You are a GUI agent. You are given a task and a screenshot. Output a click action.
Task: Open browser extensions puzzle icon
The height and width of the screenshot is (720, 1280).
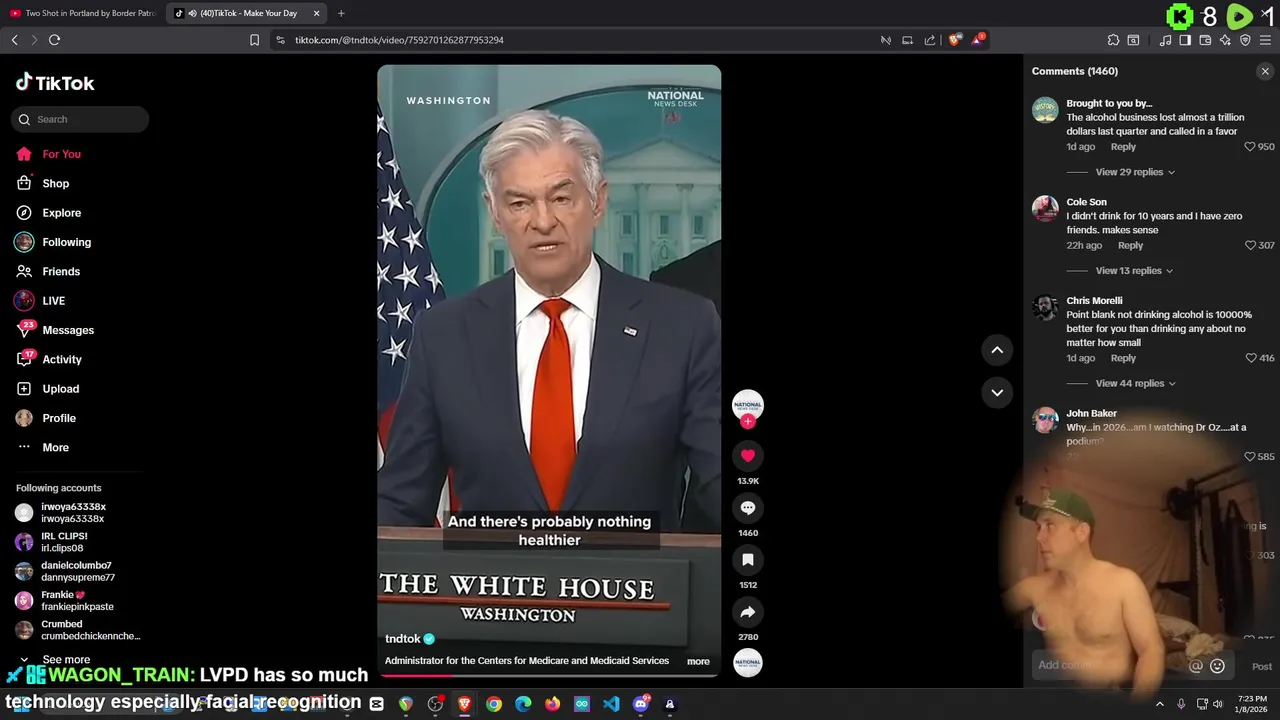tap(1113, 40)
